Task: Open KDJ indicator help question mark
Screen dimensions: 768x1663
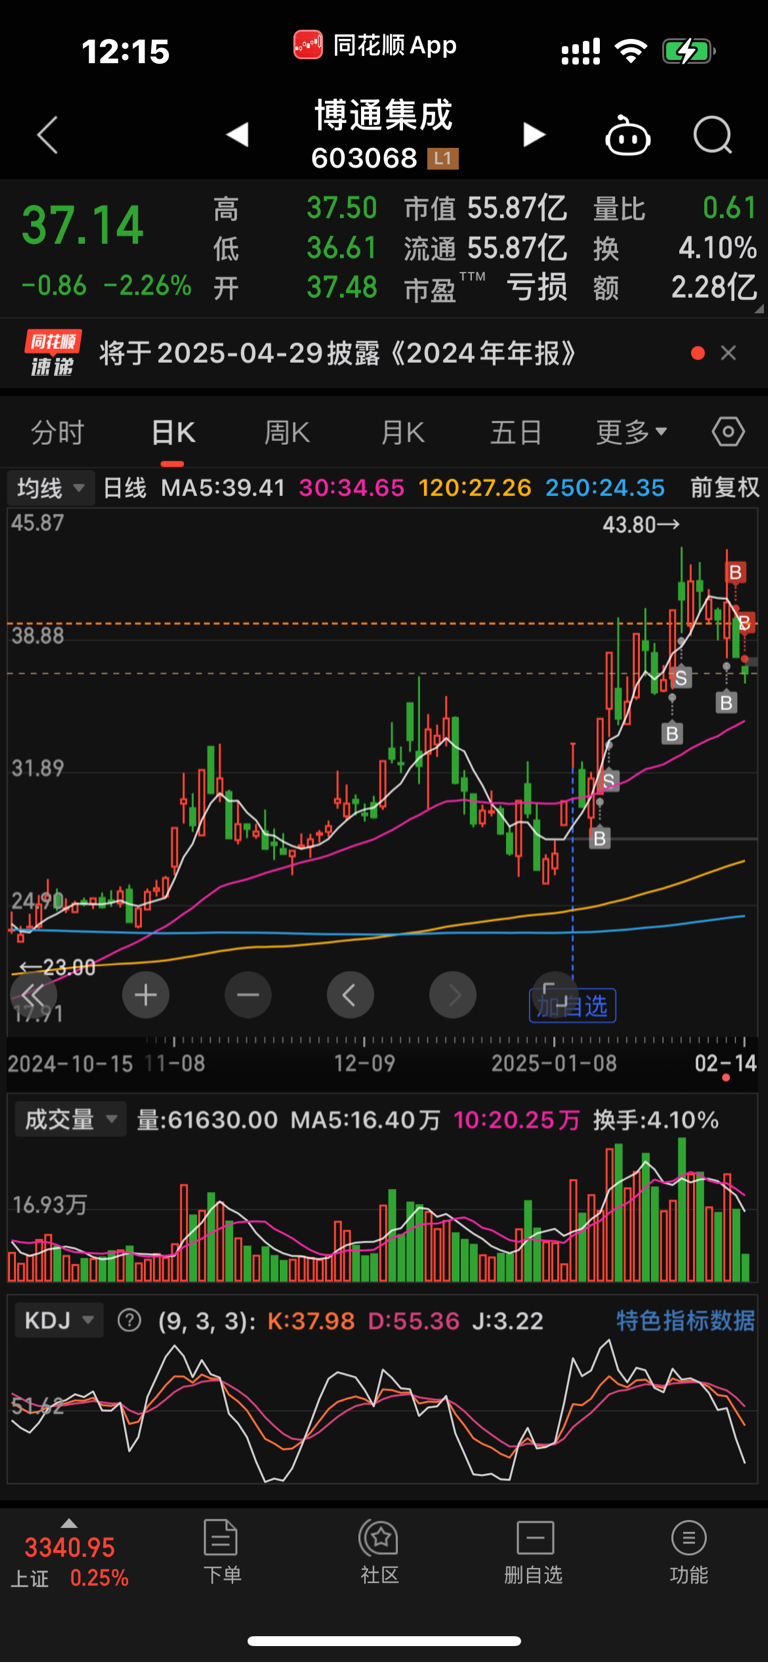Action: click(x=129, y=1321)
